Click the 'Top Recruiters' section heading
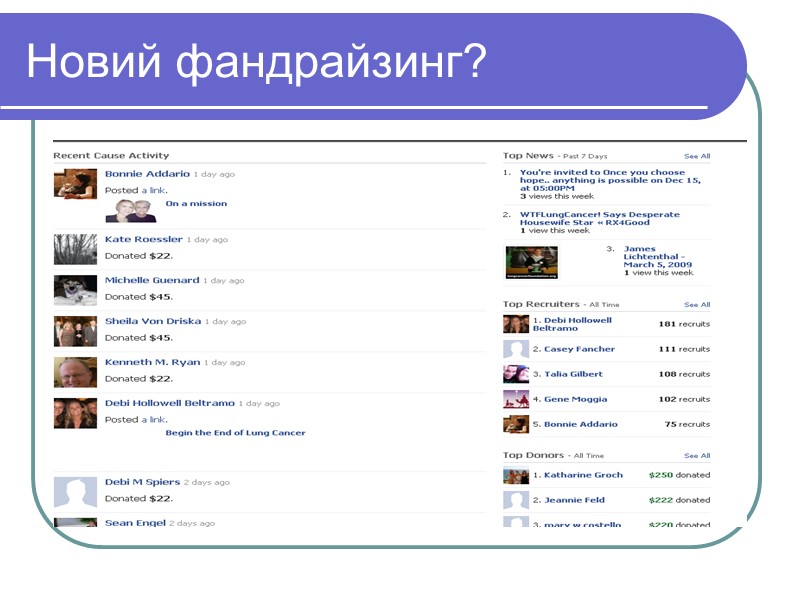Image resolution: width=800 pixels, height=600 pixels. pyautogui.click(x=541, y=304)
